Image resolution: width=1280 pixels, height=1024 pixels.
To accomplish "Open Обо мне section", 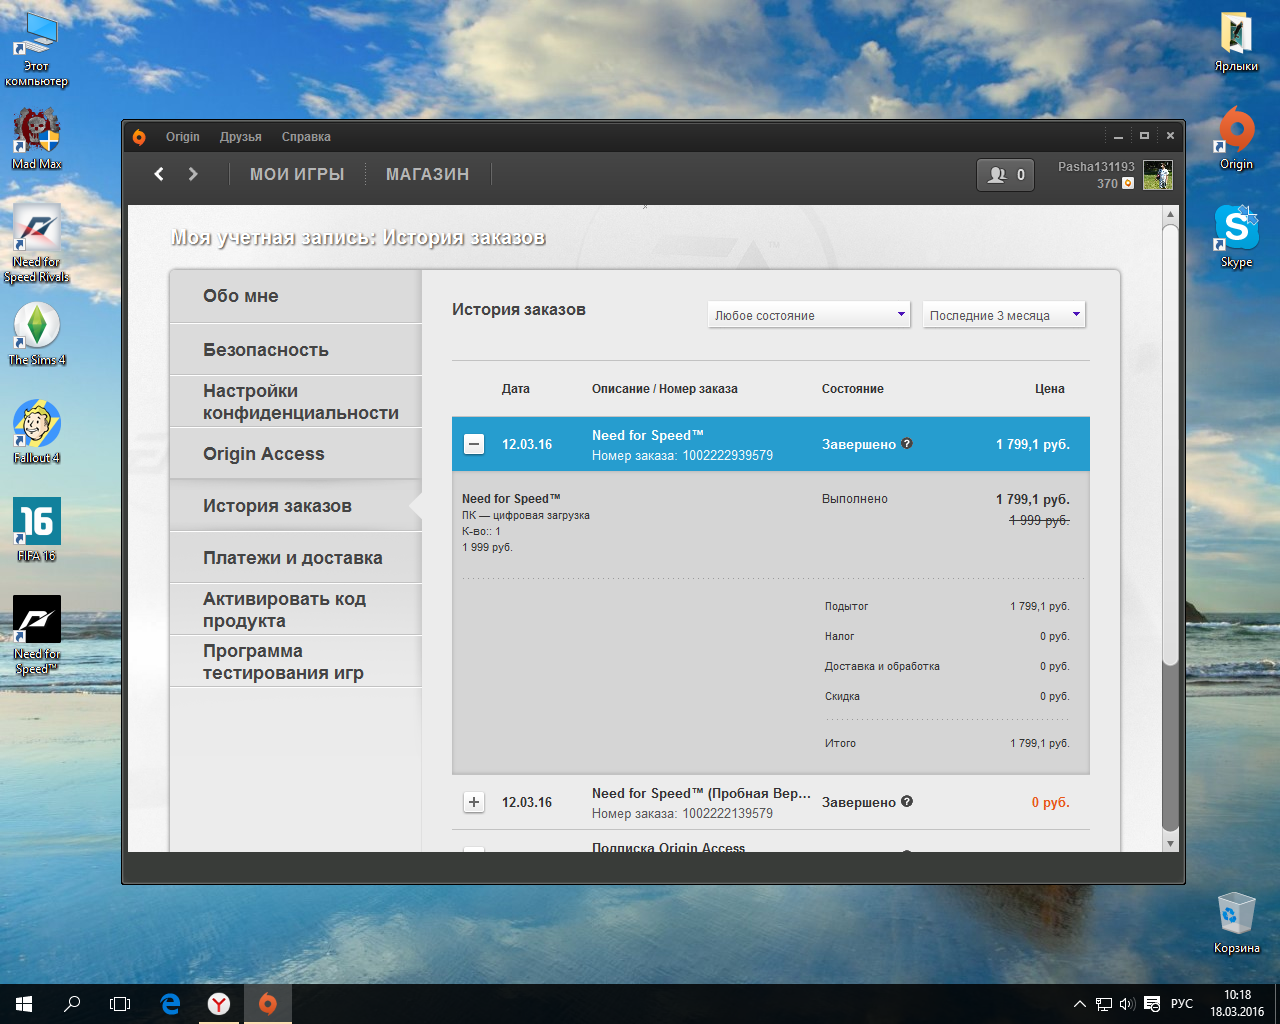I will 296,296.
